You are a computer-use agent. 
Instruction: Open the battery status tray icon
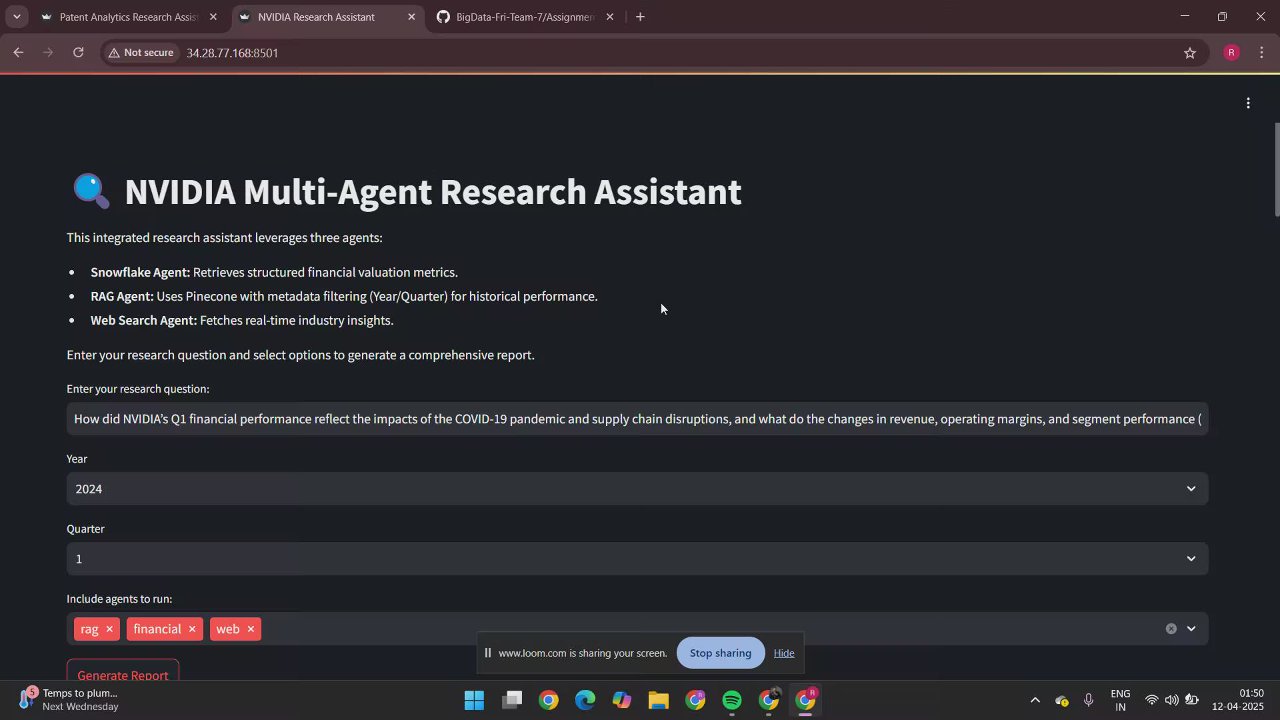1192,700
